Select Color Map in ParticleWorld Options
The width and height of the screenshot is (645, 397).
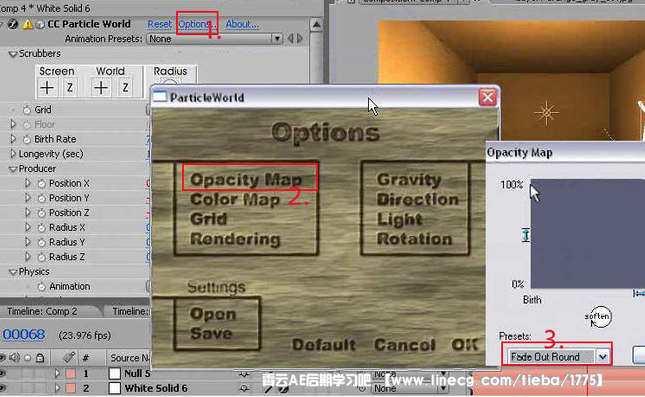pos(235,200)
